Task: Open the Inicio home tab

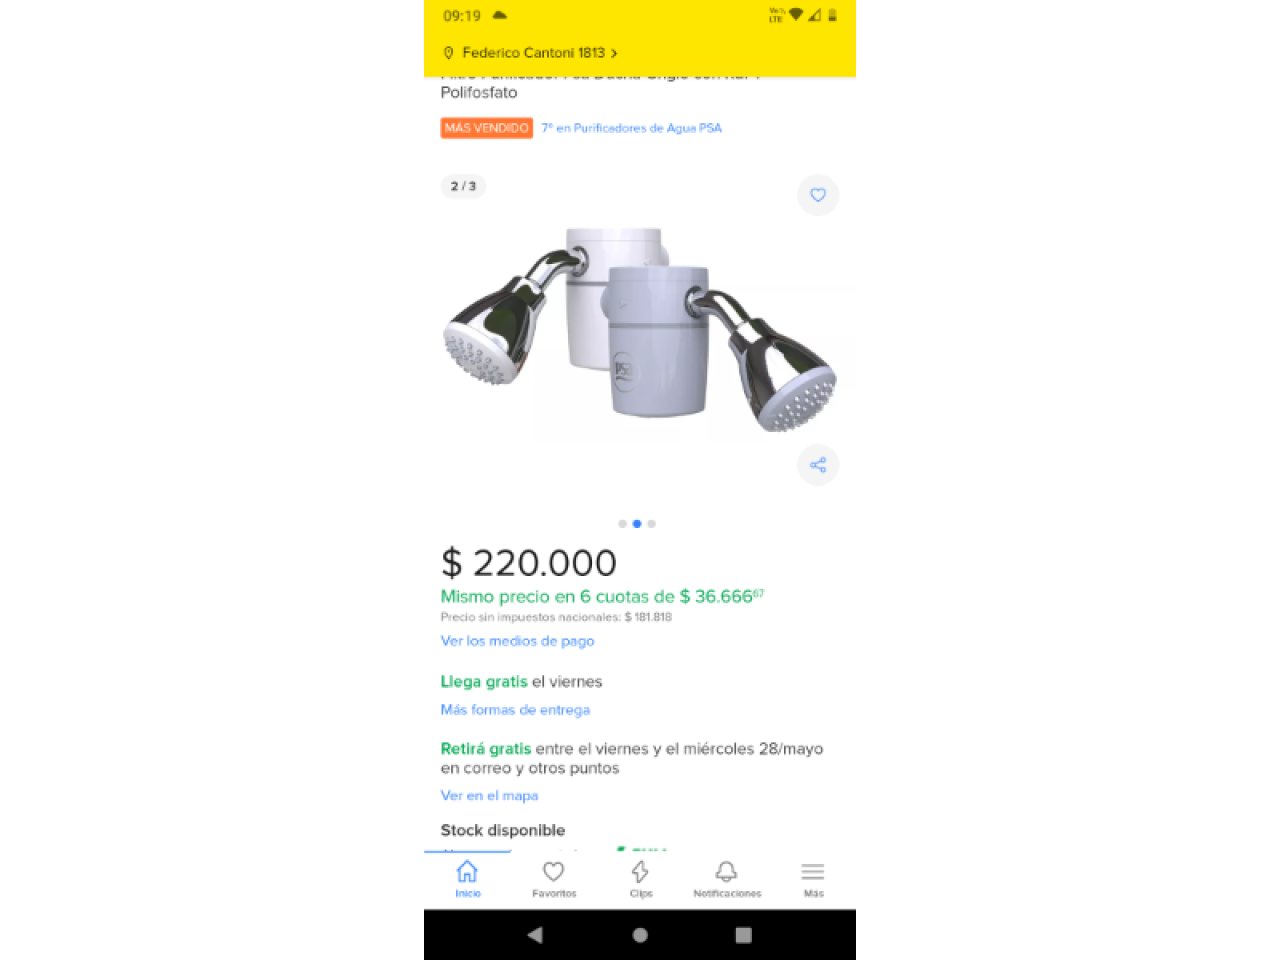Action: [467, 879]
